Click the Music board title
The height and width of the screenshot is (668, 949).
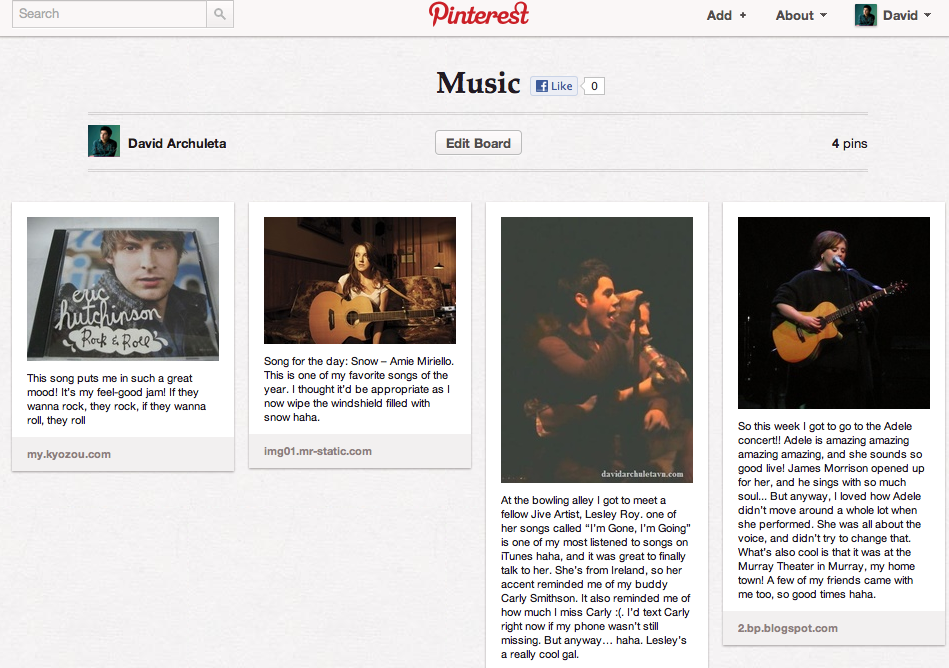point(478,84)
